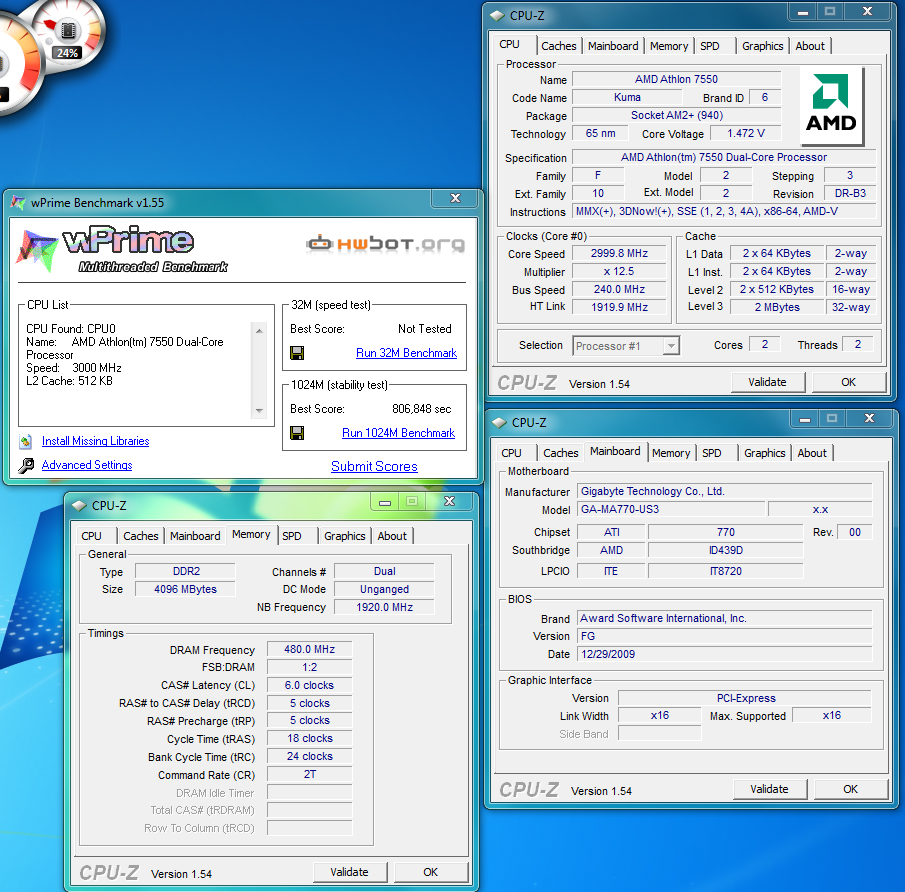Switch to Caches tab in top CPU-Z window

559,46
